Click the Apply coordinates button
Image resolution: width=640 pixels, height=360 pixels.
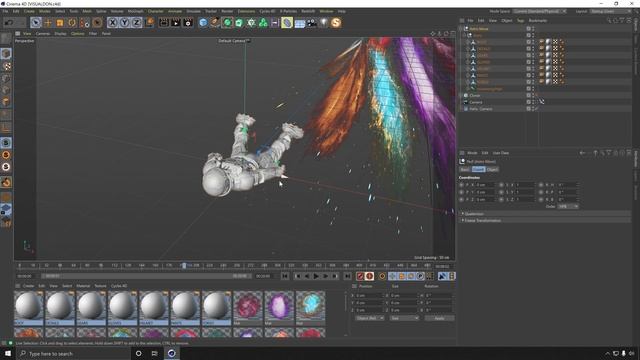[x=439, y=318]
